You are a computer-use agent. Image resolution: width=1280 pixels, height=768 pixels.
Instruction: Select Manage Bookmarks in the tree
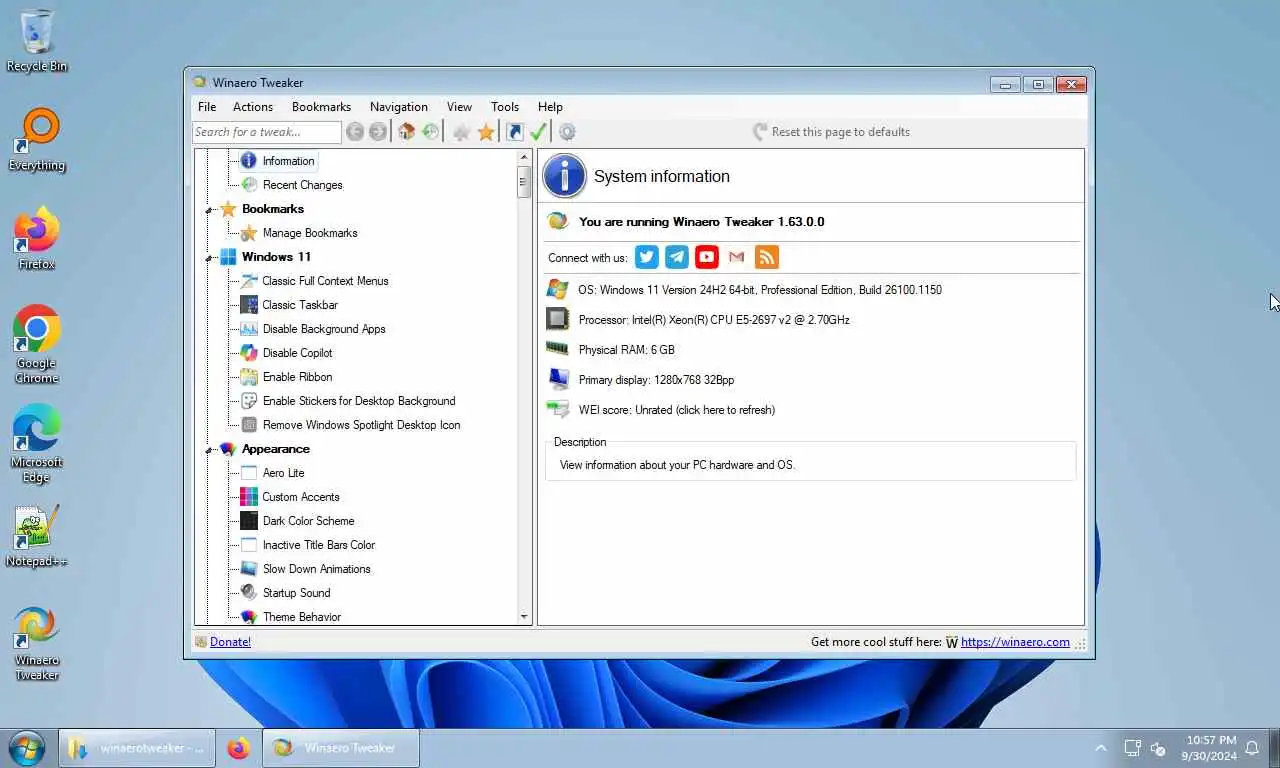[310, 233]
